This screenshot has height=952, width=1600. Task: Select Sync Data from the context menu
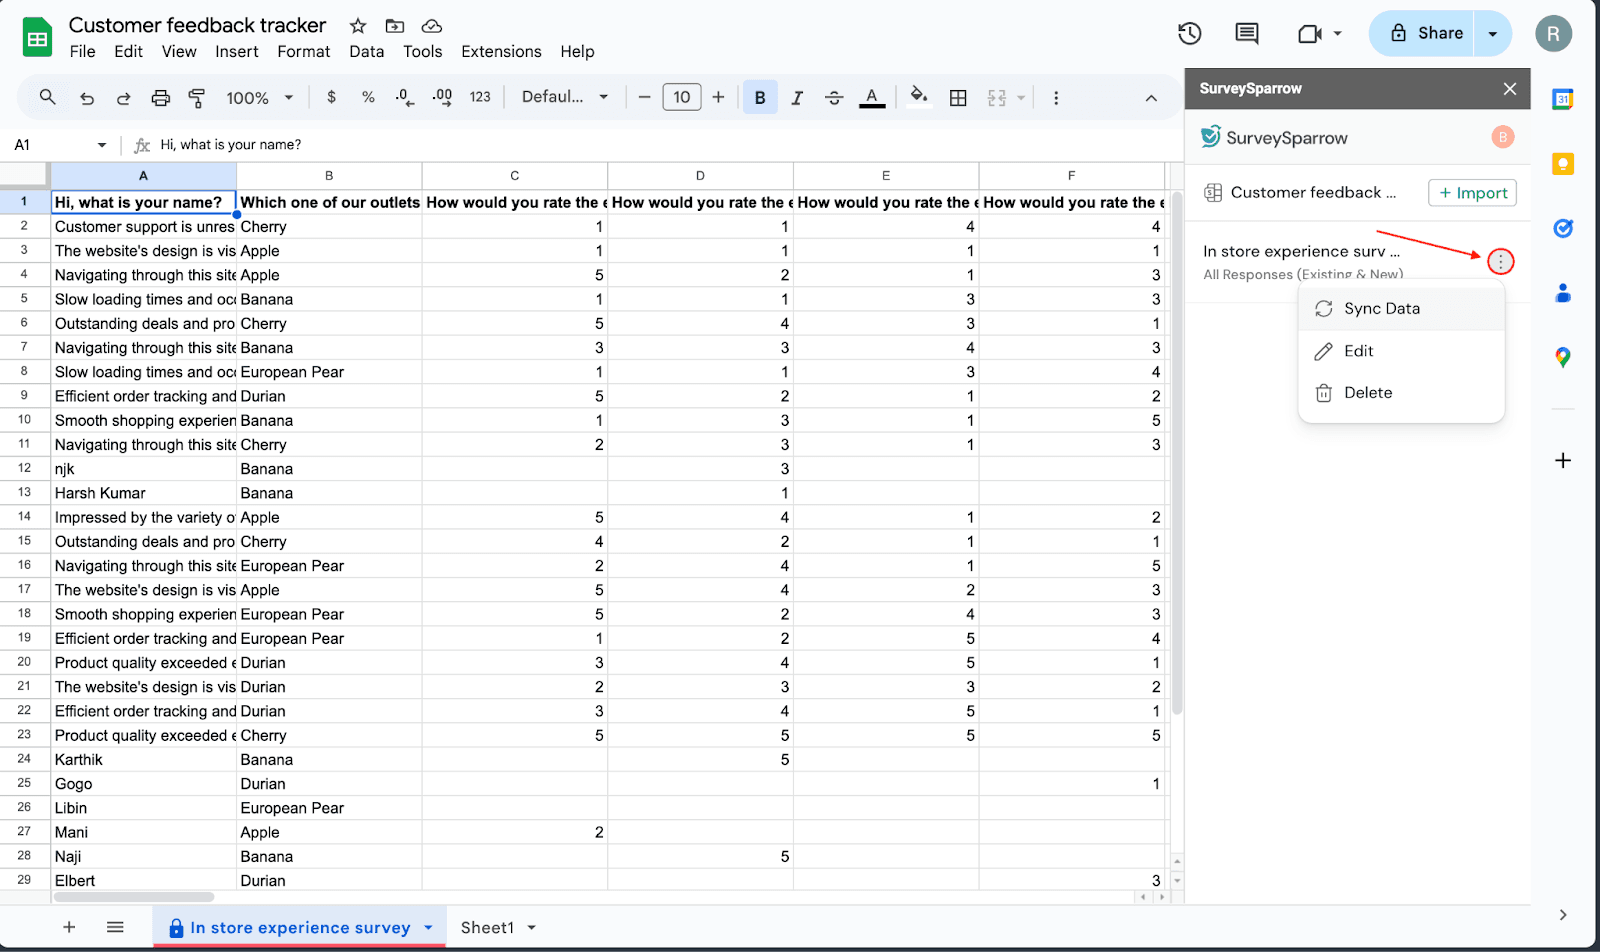1381,309
